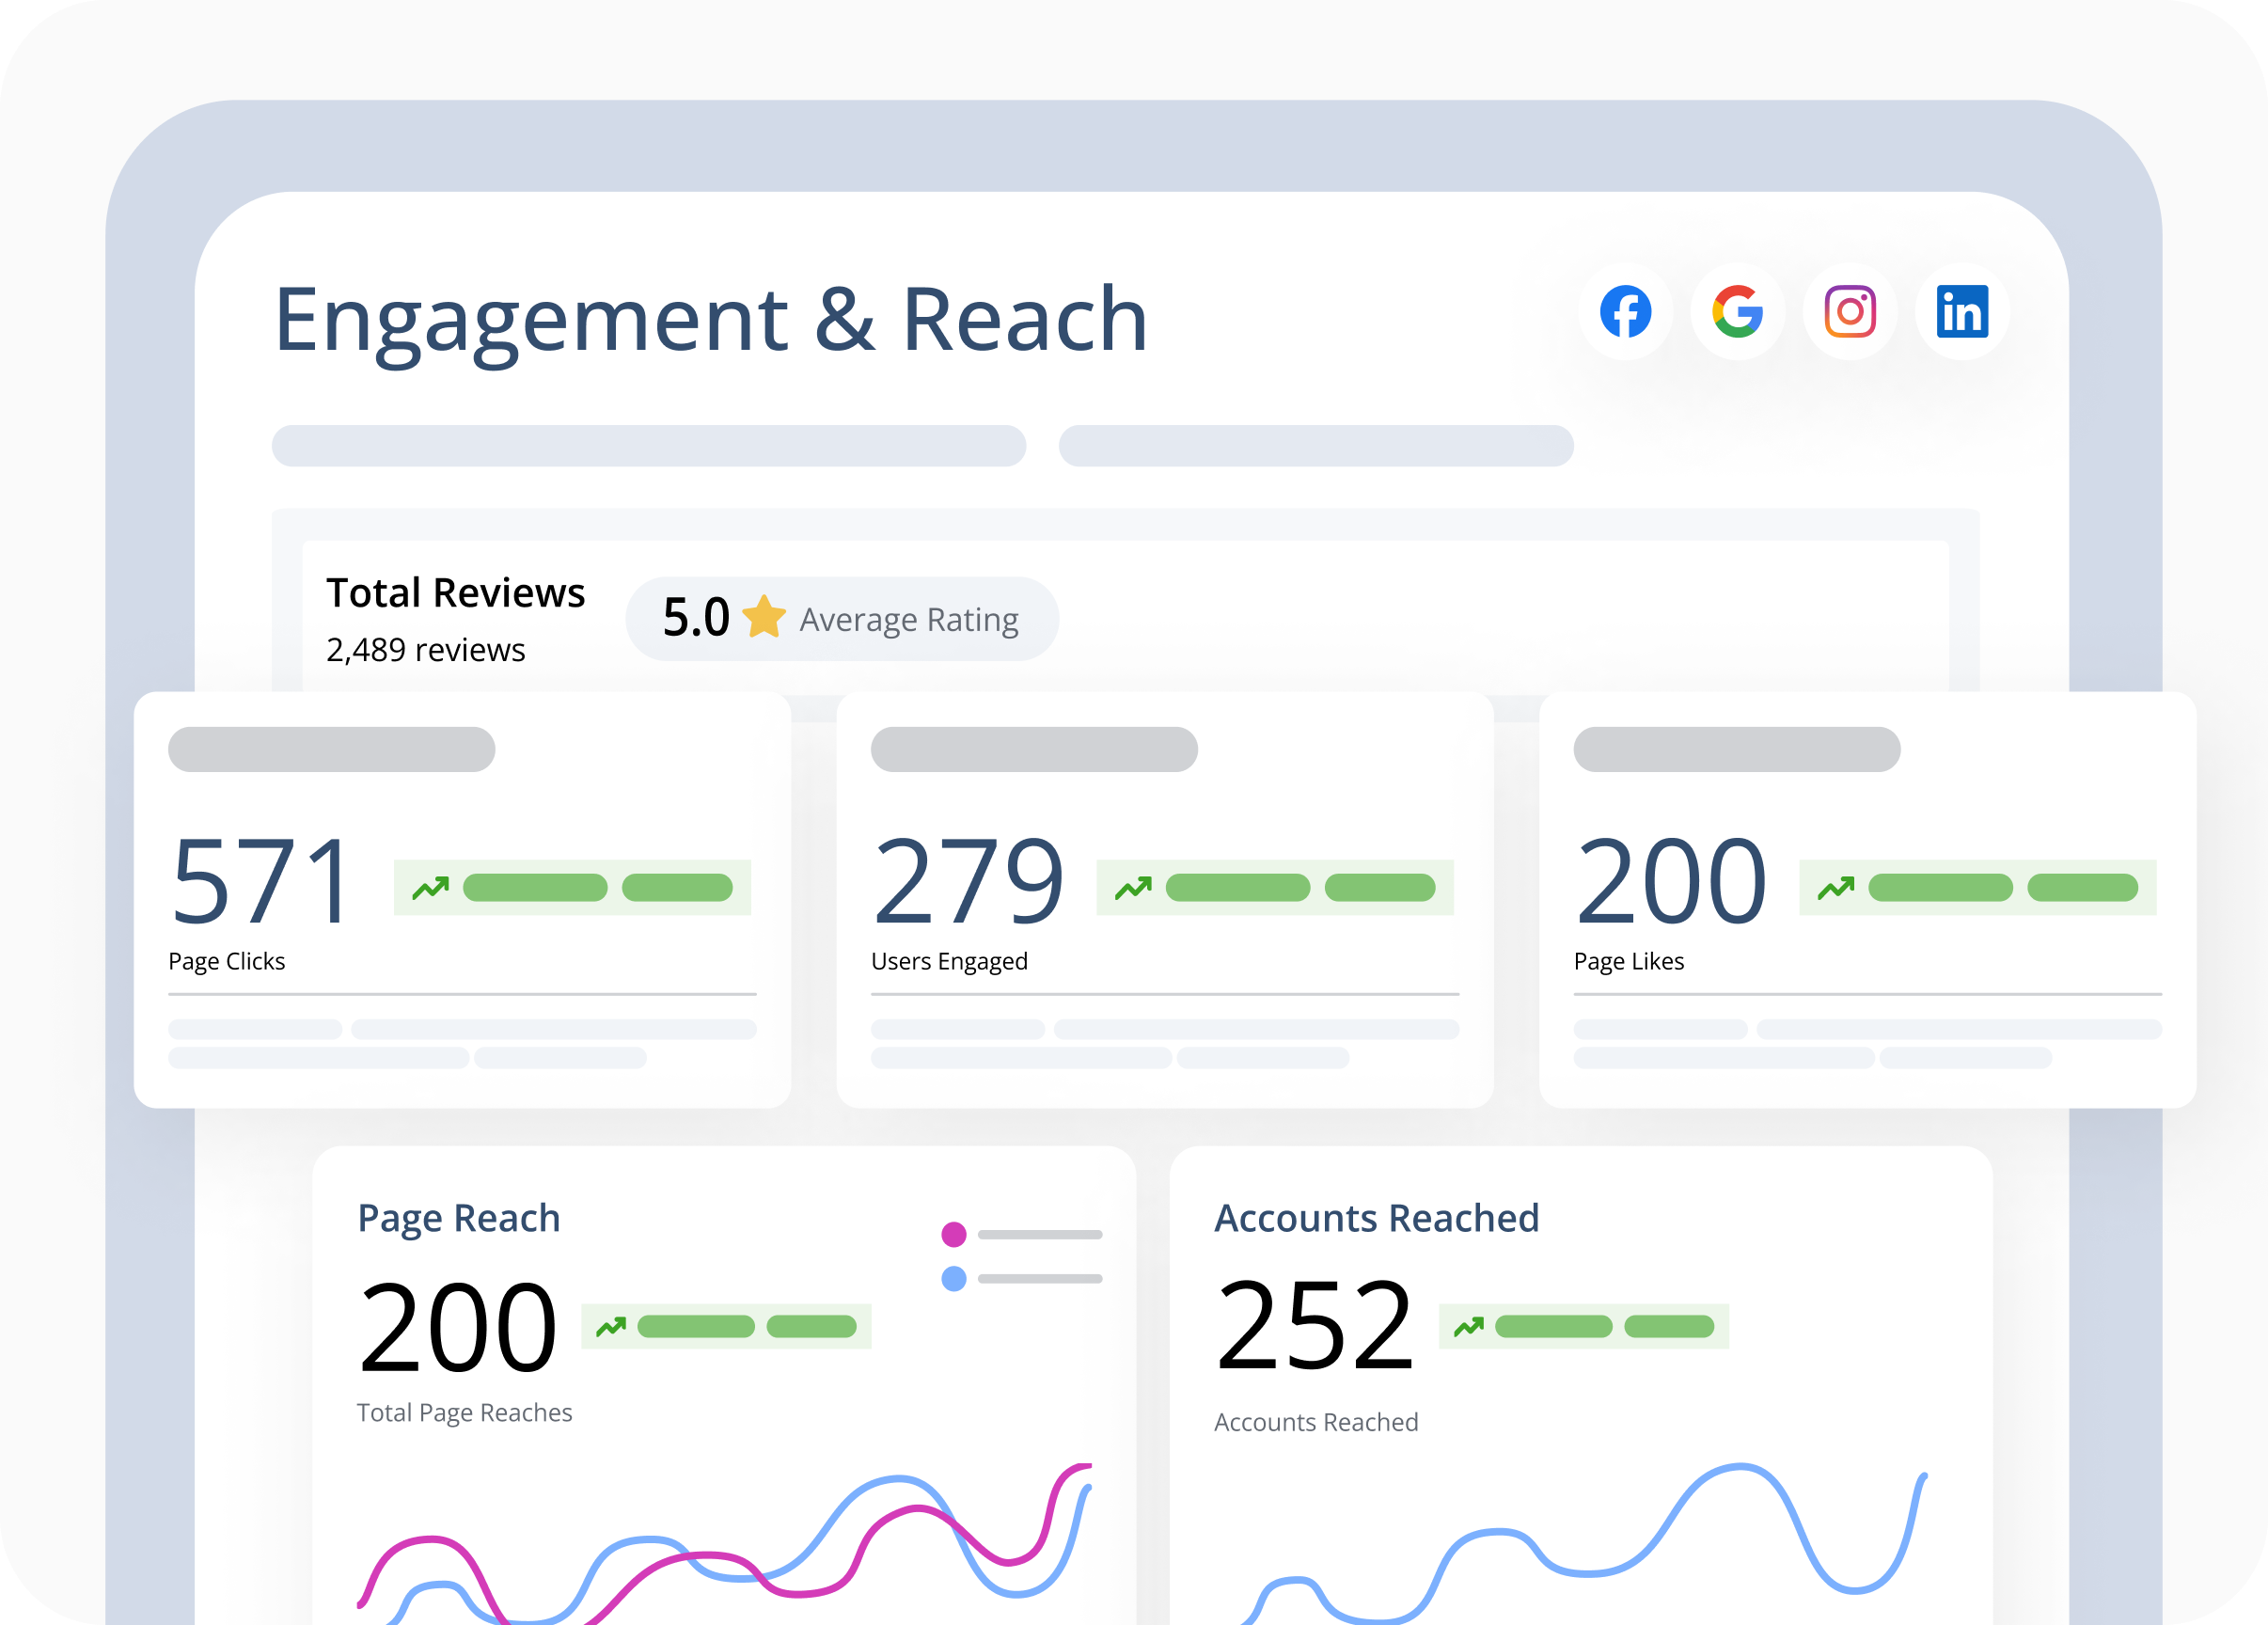
Task: Click the Page Reach line chart
Action: pos(725,1544)
